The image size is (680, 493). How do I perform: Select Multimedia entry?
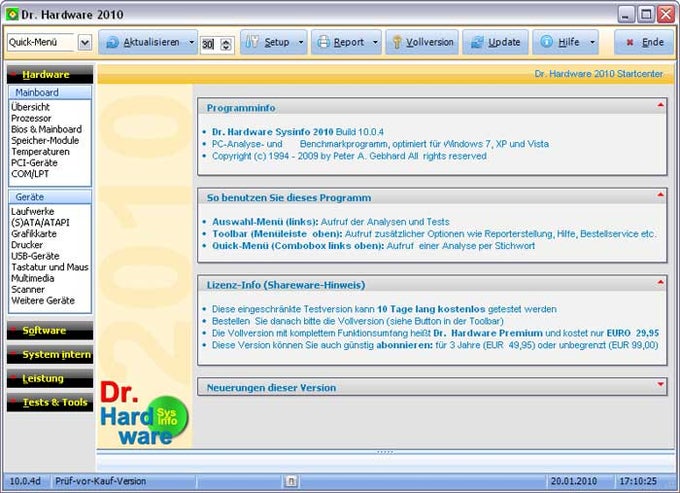point(33,278)
